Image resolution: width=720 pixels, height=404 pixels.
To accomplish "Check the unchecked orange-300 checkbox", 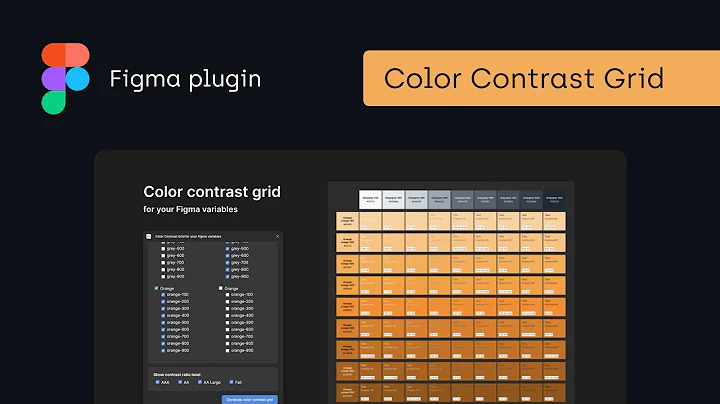I will point(227,309).
